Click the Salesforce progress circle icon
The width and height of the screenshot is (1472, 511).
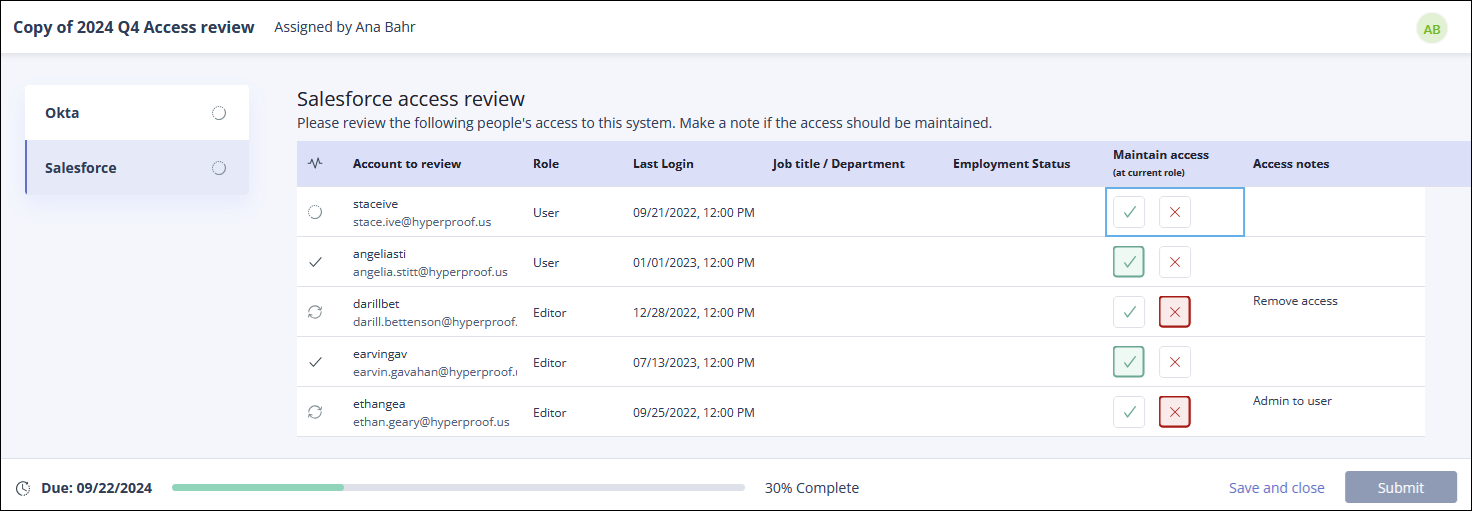tap(219, 168)
